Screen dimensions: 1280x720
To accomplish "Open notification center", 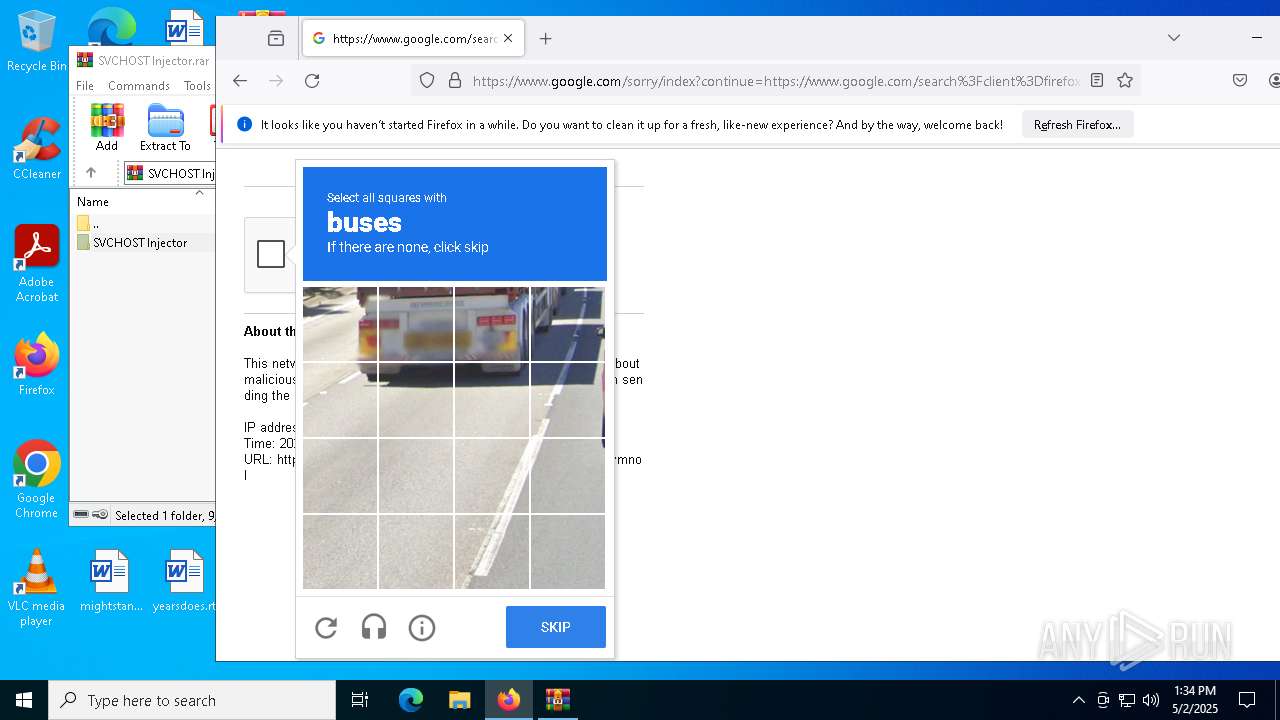I will pos(1247,700).
